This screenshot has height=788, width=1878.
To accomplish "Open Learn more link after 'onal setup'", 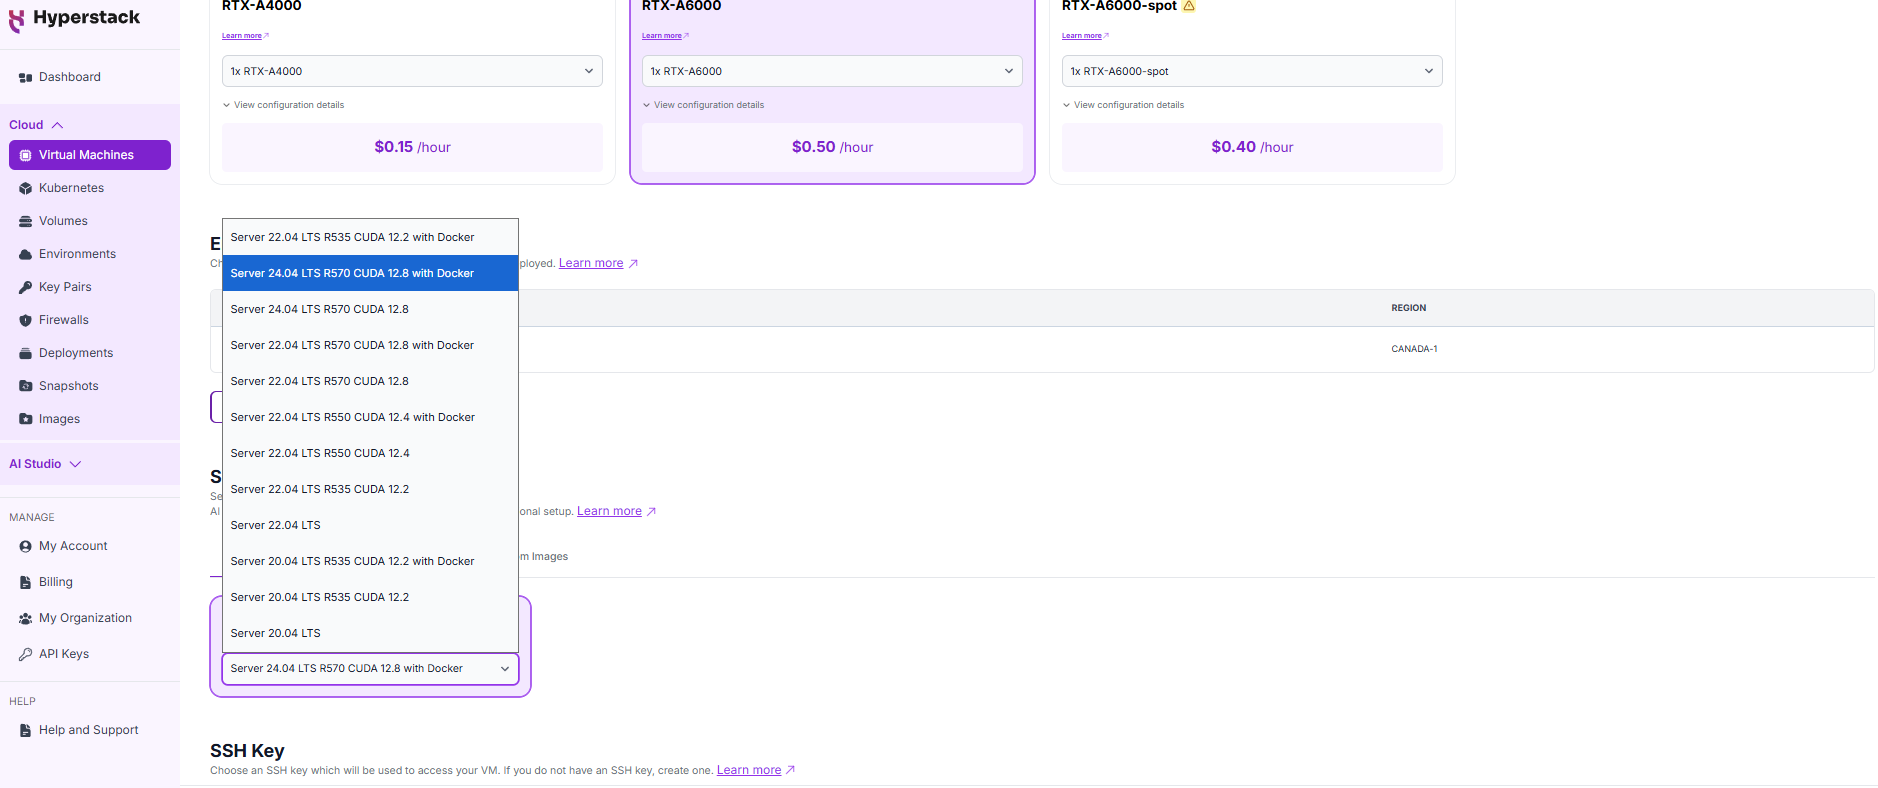I will (x=609, y=511).
